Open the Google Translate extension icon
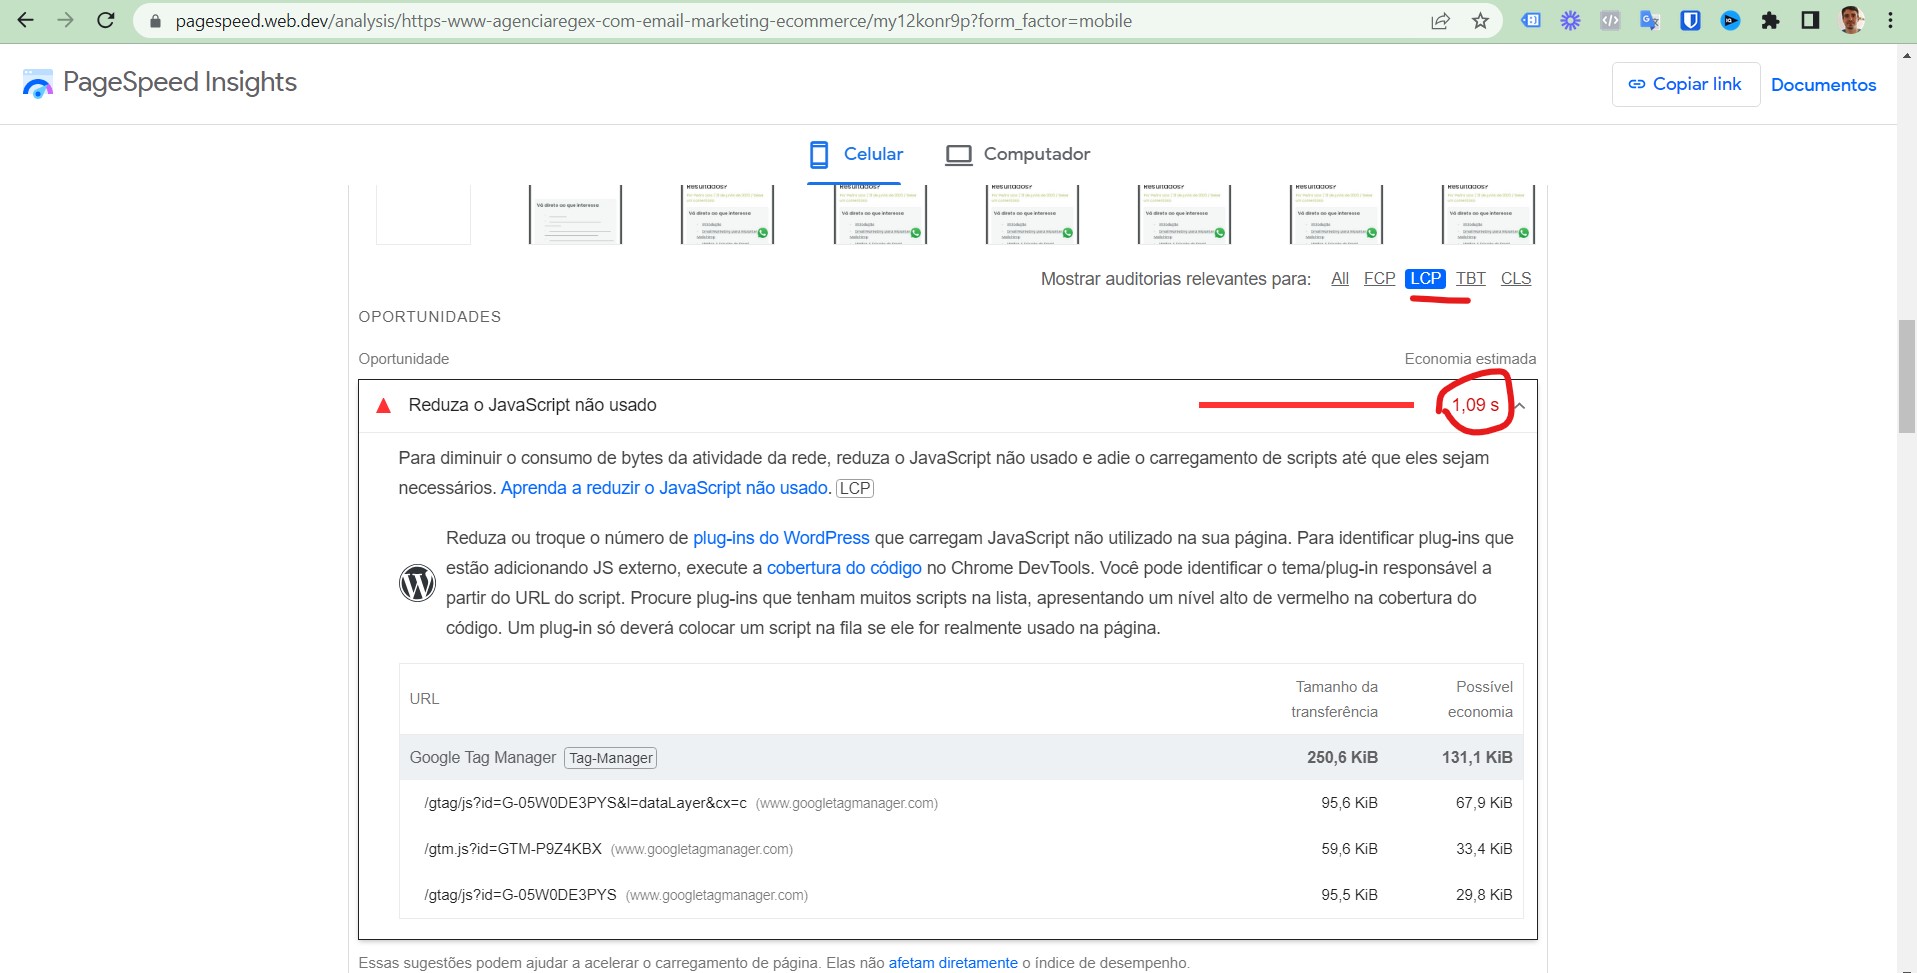 point(1650,20)
